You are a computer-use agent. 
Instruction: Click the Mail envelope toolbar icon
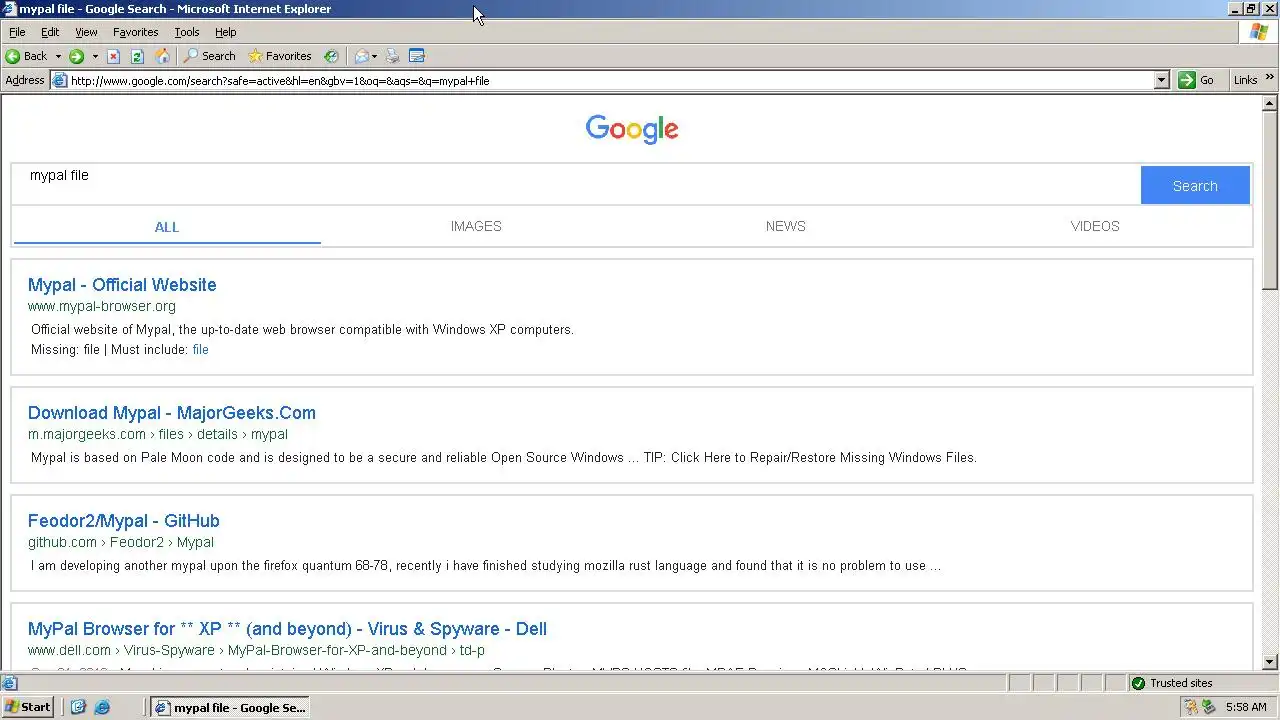point(361,56)
